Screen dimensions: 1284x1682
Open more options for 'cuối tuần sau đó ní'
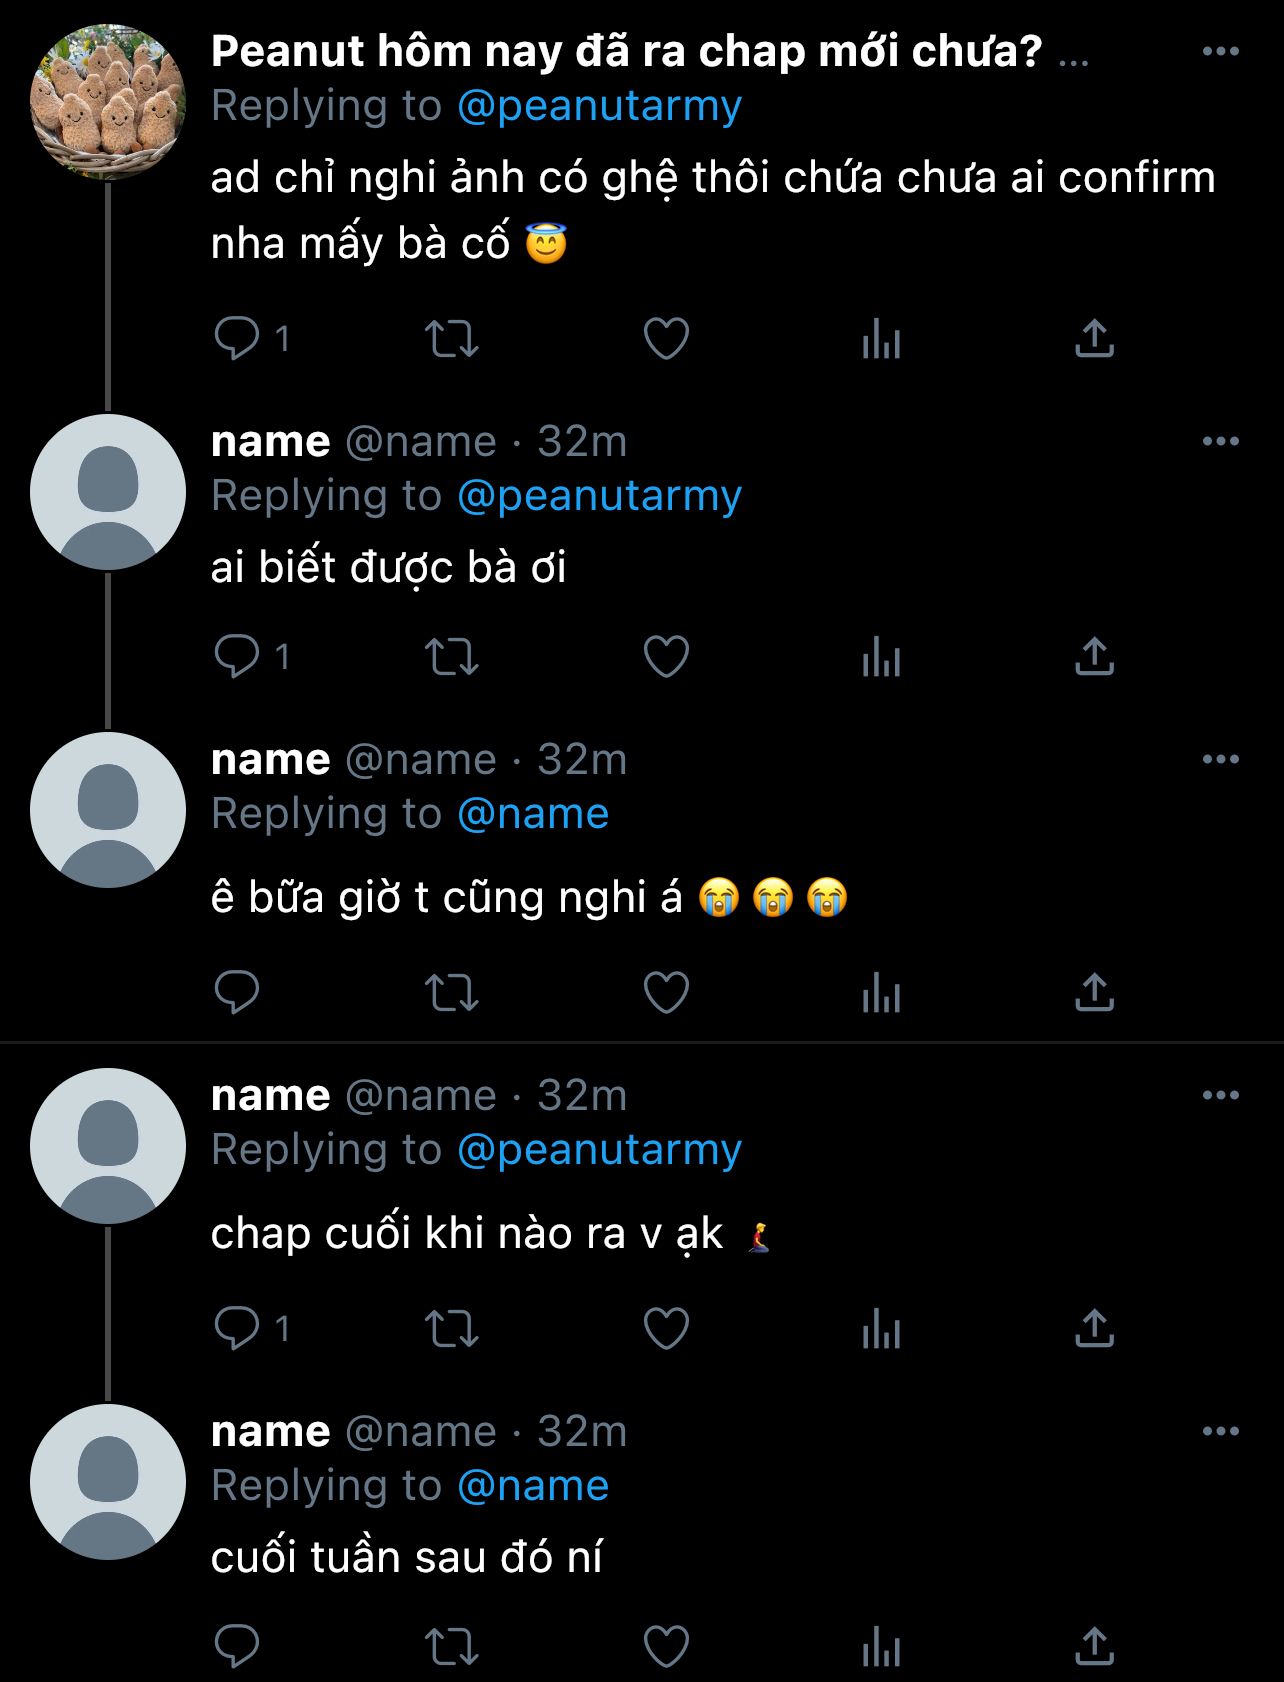1220,1432
